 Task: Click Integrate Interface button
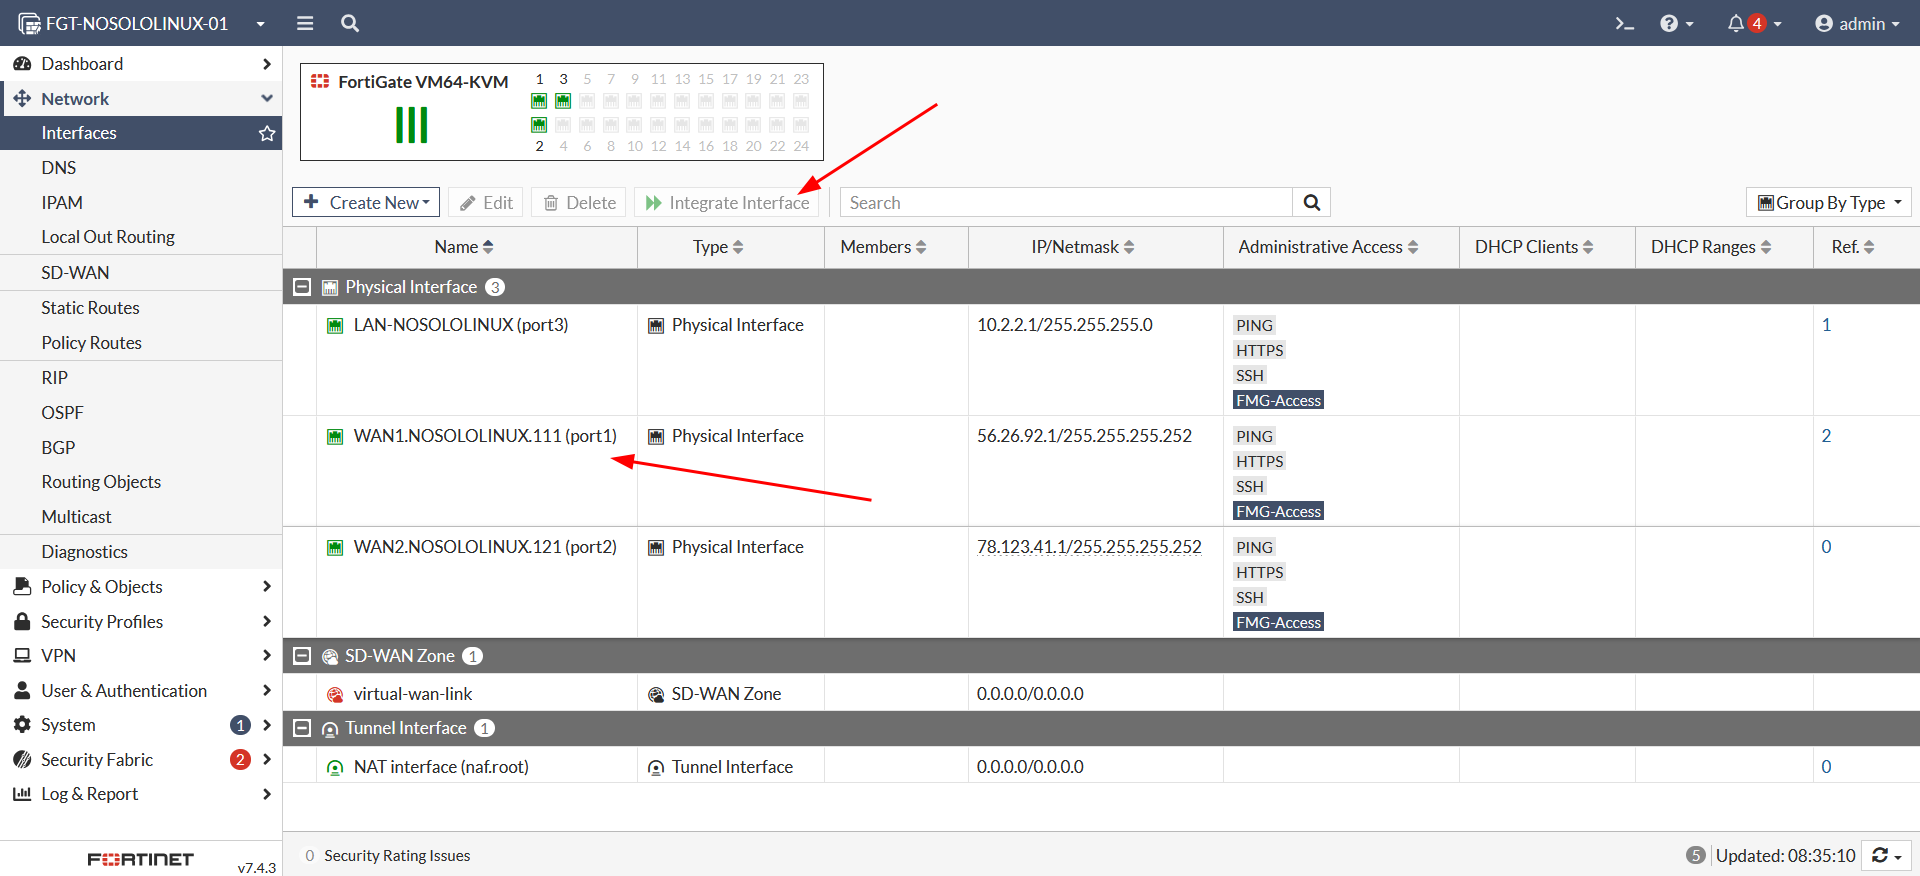pos(727,202)
